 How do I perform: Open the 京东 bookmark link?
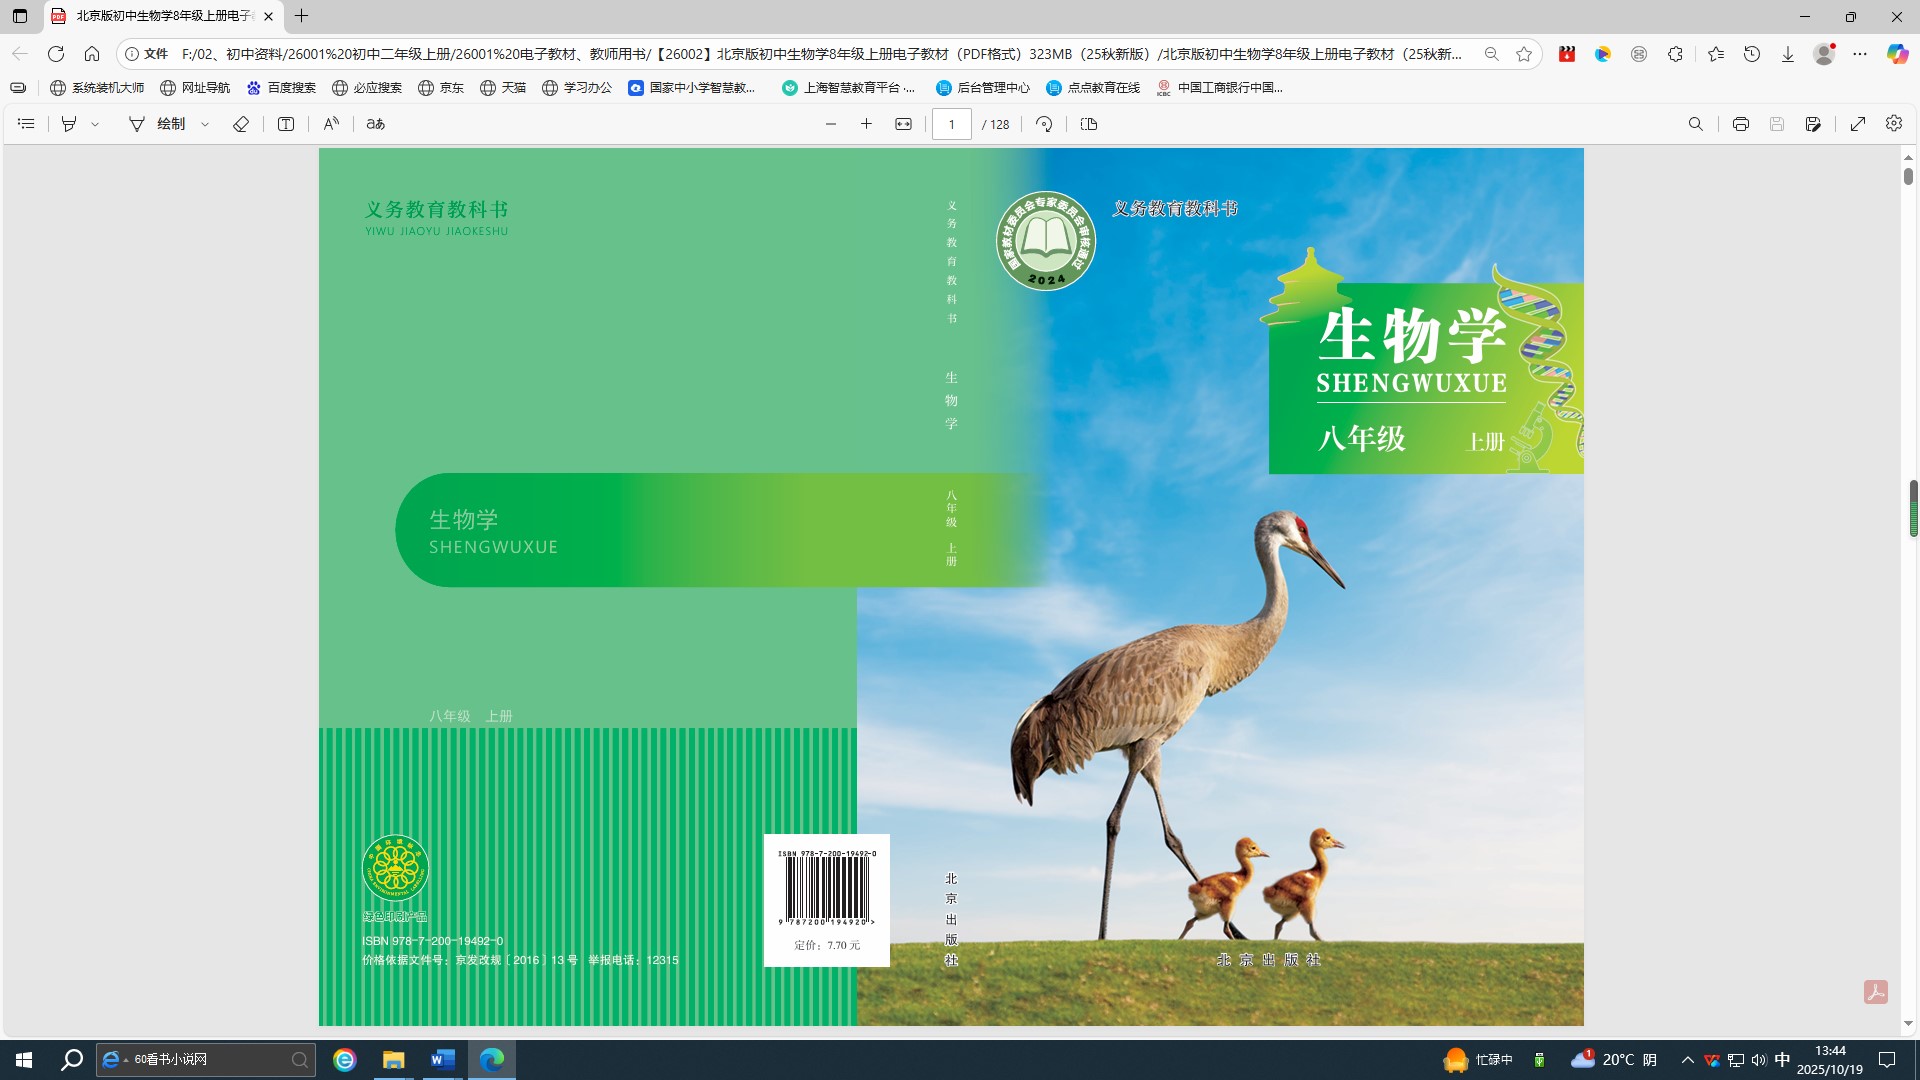(441, 88)
